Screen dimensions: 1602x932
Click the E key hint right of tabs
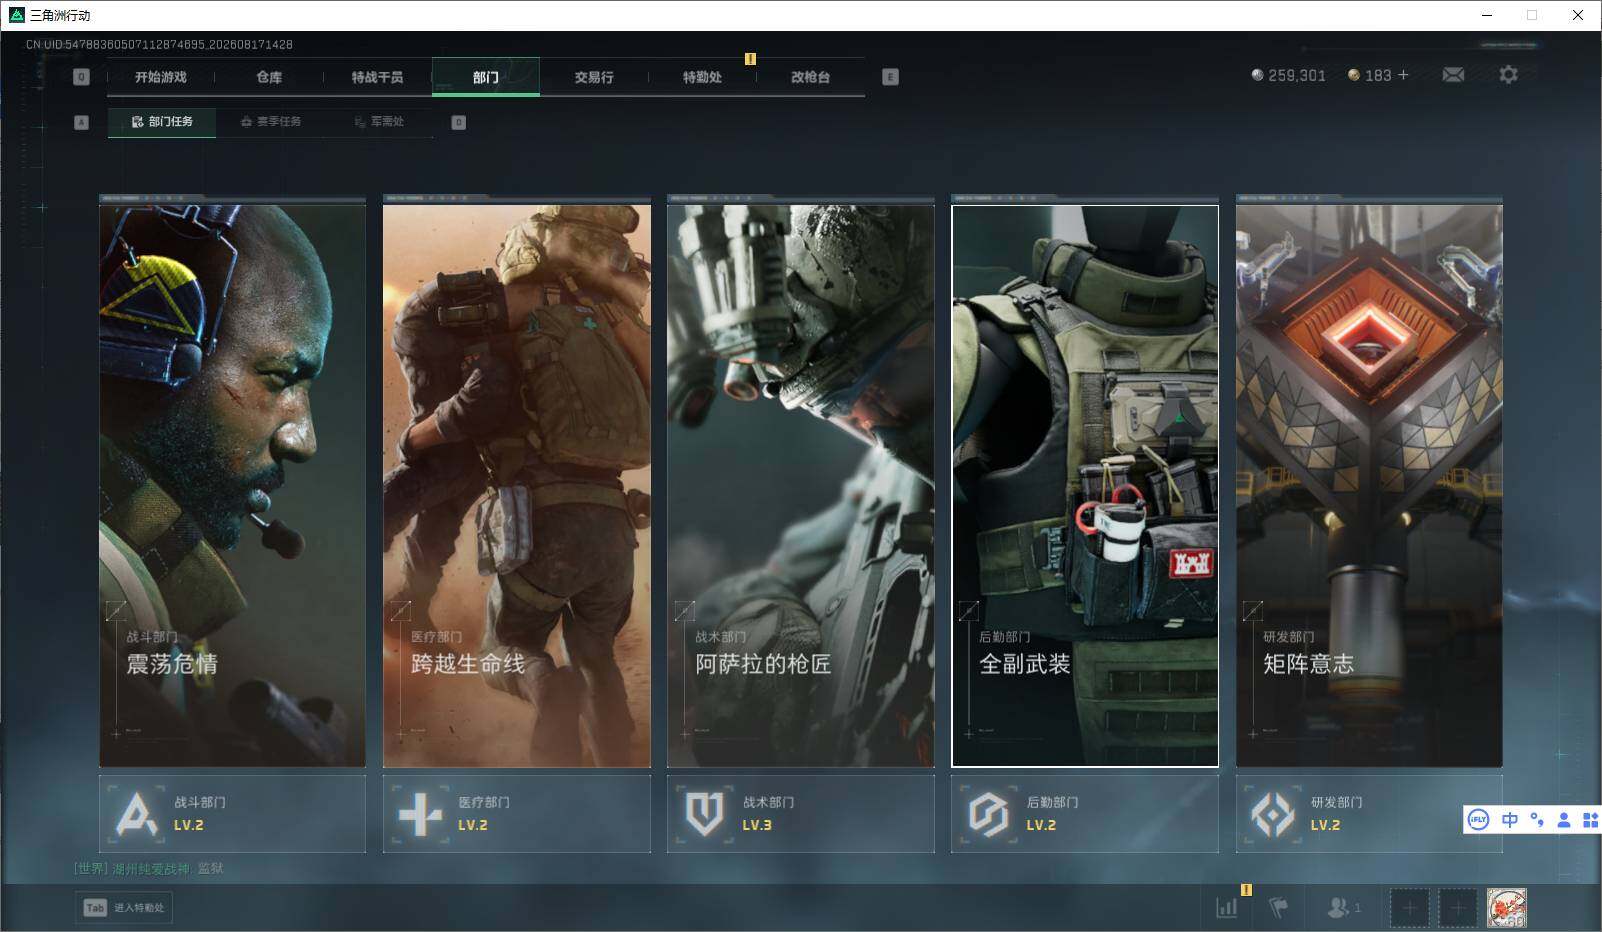890,77
